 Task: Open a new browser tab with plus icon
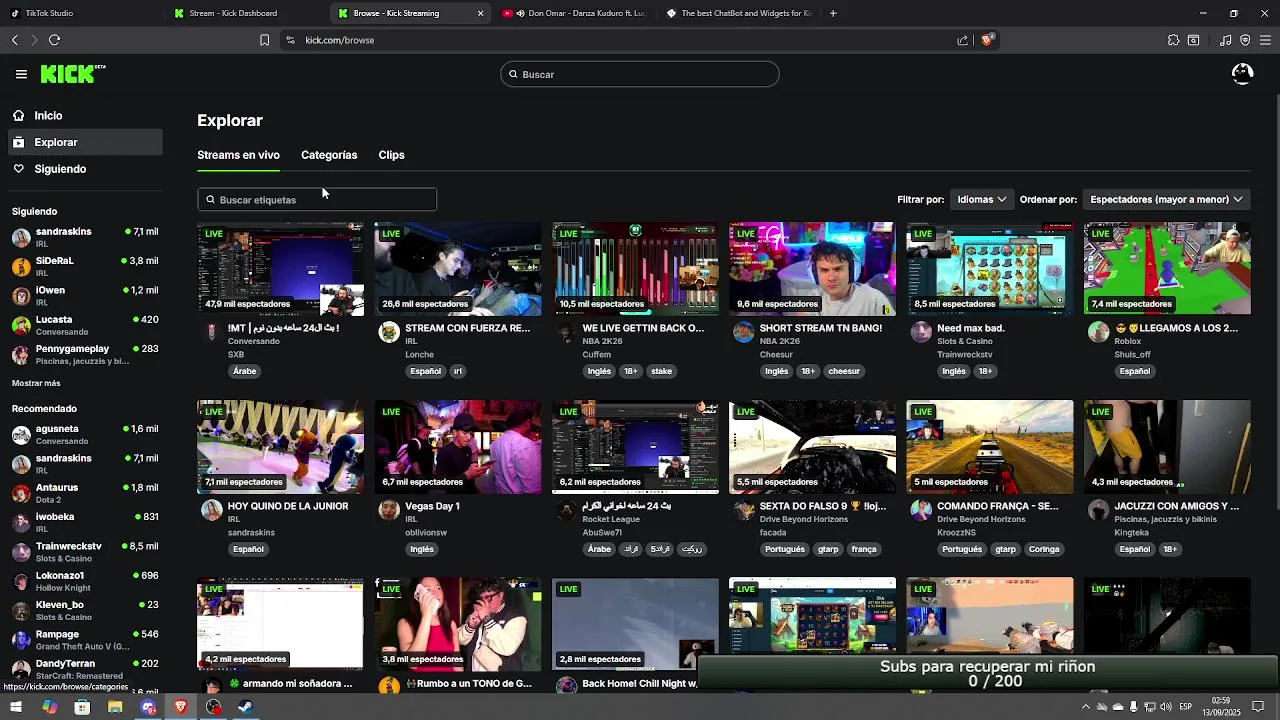(x=833, y=13)
